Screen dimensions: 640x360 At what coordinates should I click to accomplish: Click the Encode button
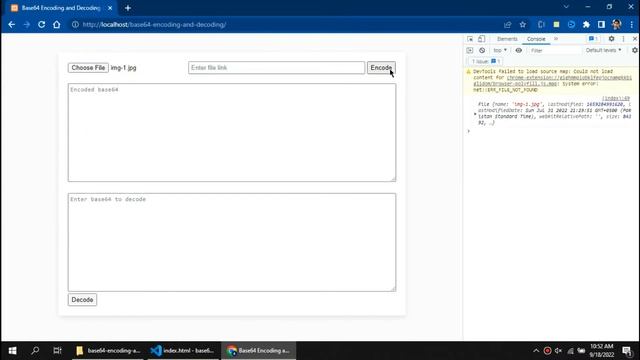[x=381, y=68]
